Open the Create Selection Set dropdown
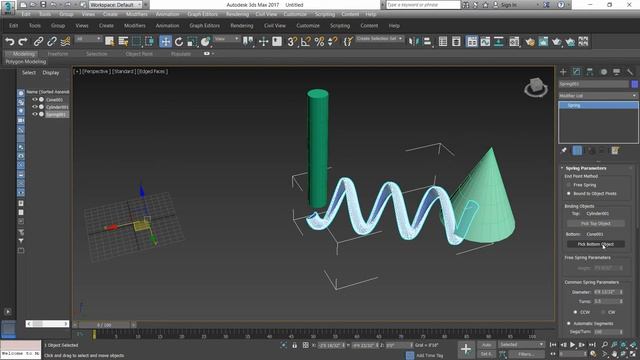 380,39
